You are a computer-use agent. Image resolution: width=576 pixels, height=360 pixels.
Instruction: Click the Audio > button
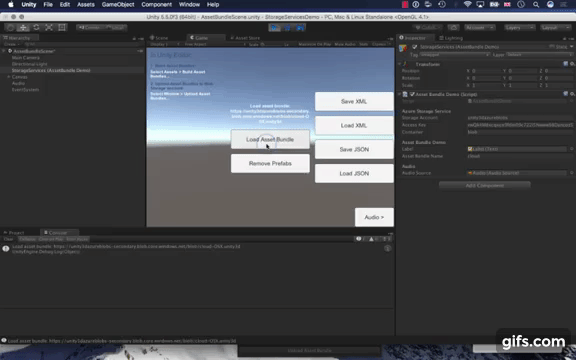point(374,217)
